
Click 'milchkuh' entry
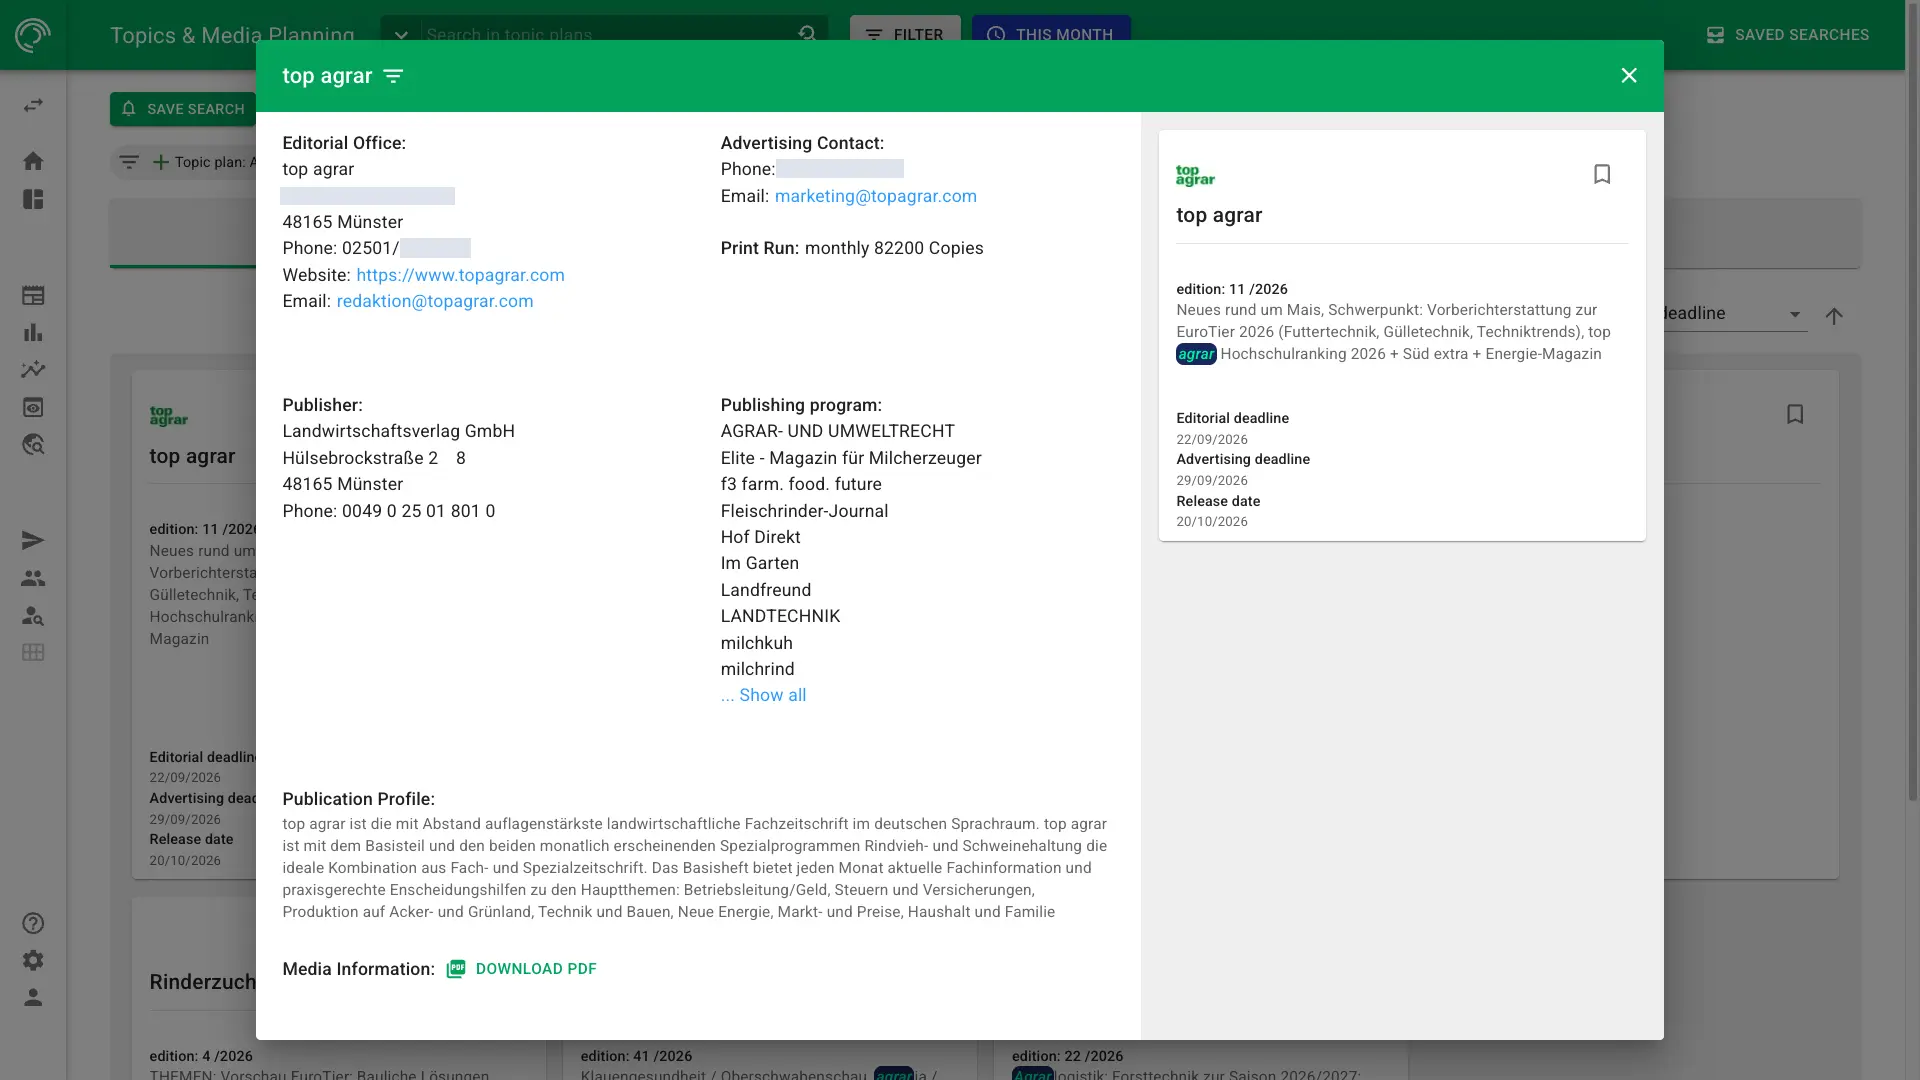point(756,643)
